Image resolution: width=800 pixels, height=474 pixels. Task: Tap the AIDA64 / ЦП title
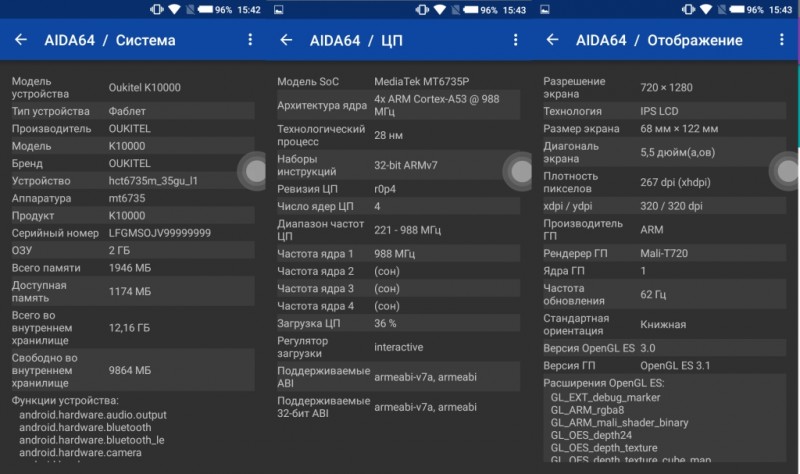tap(356, 40)
